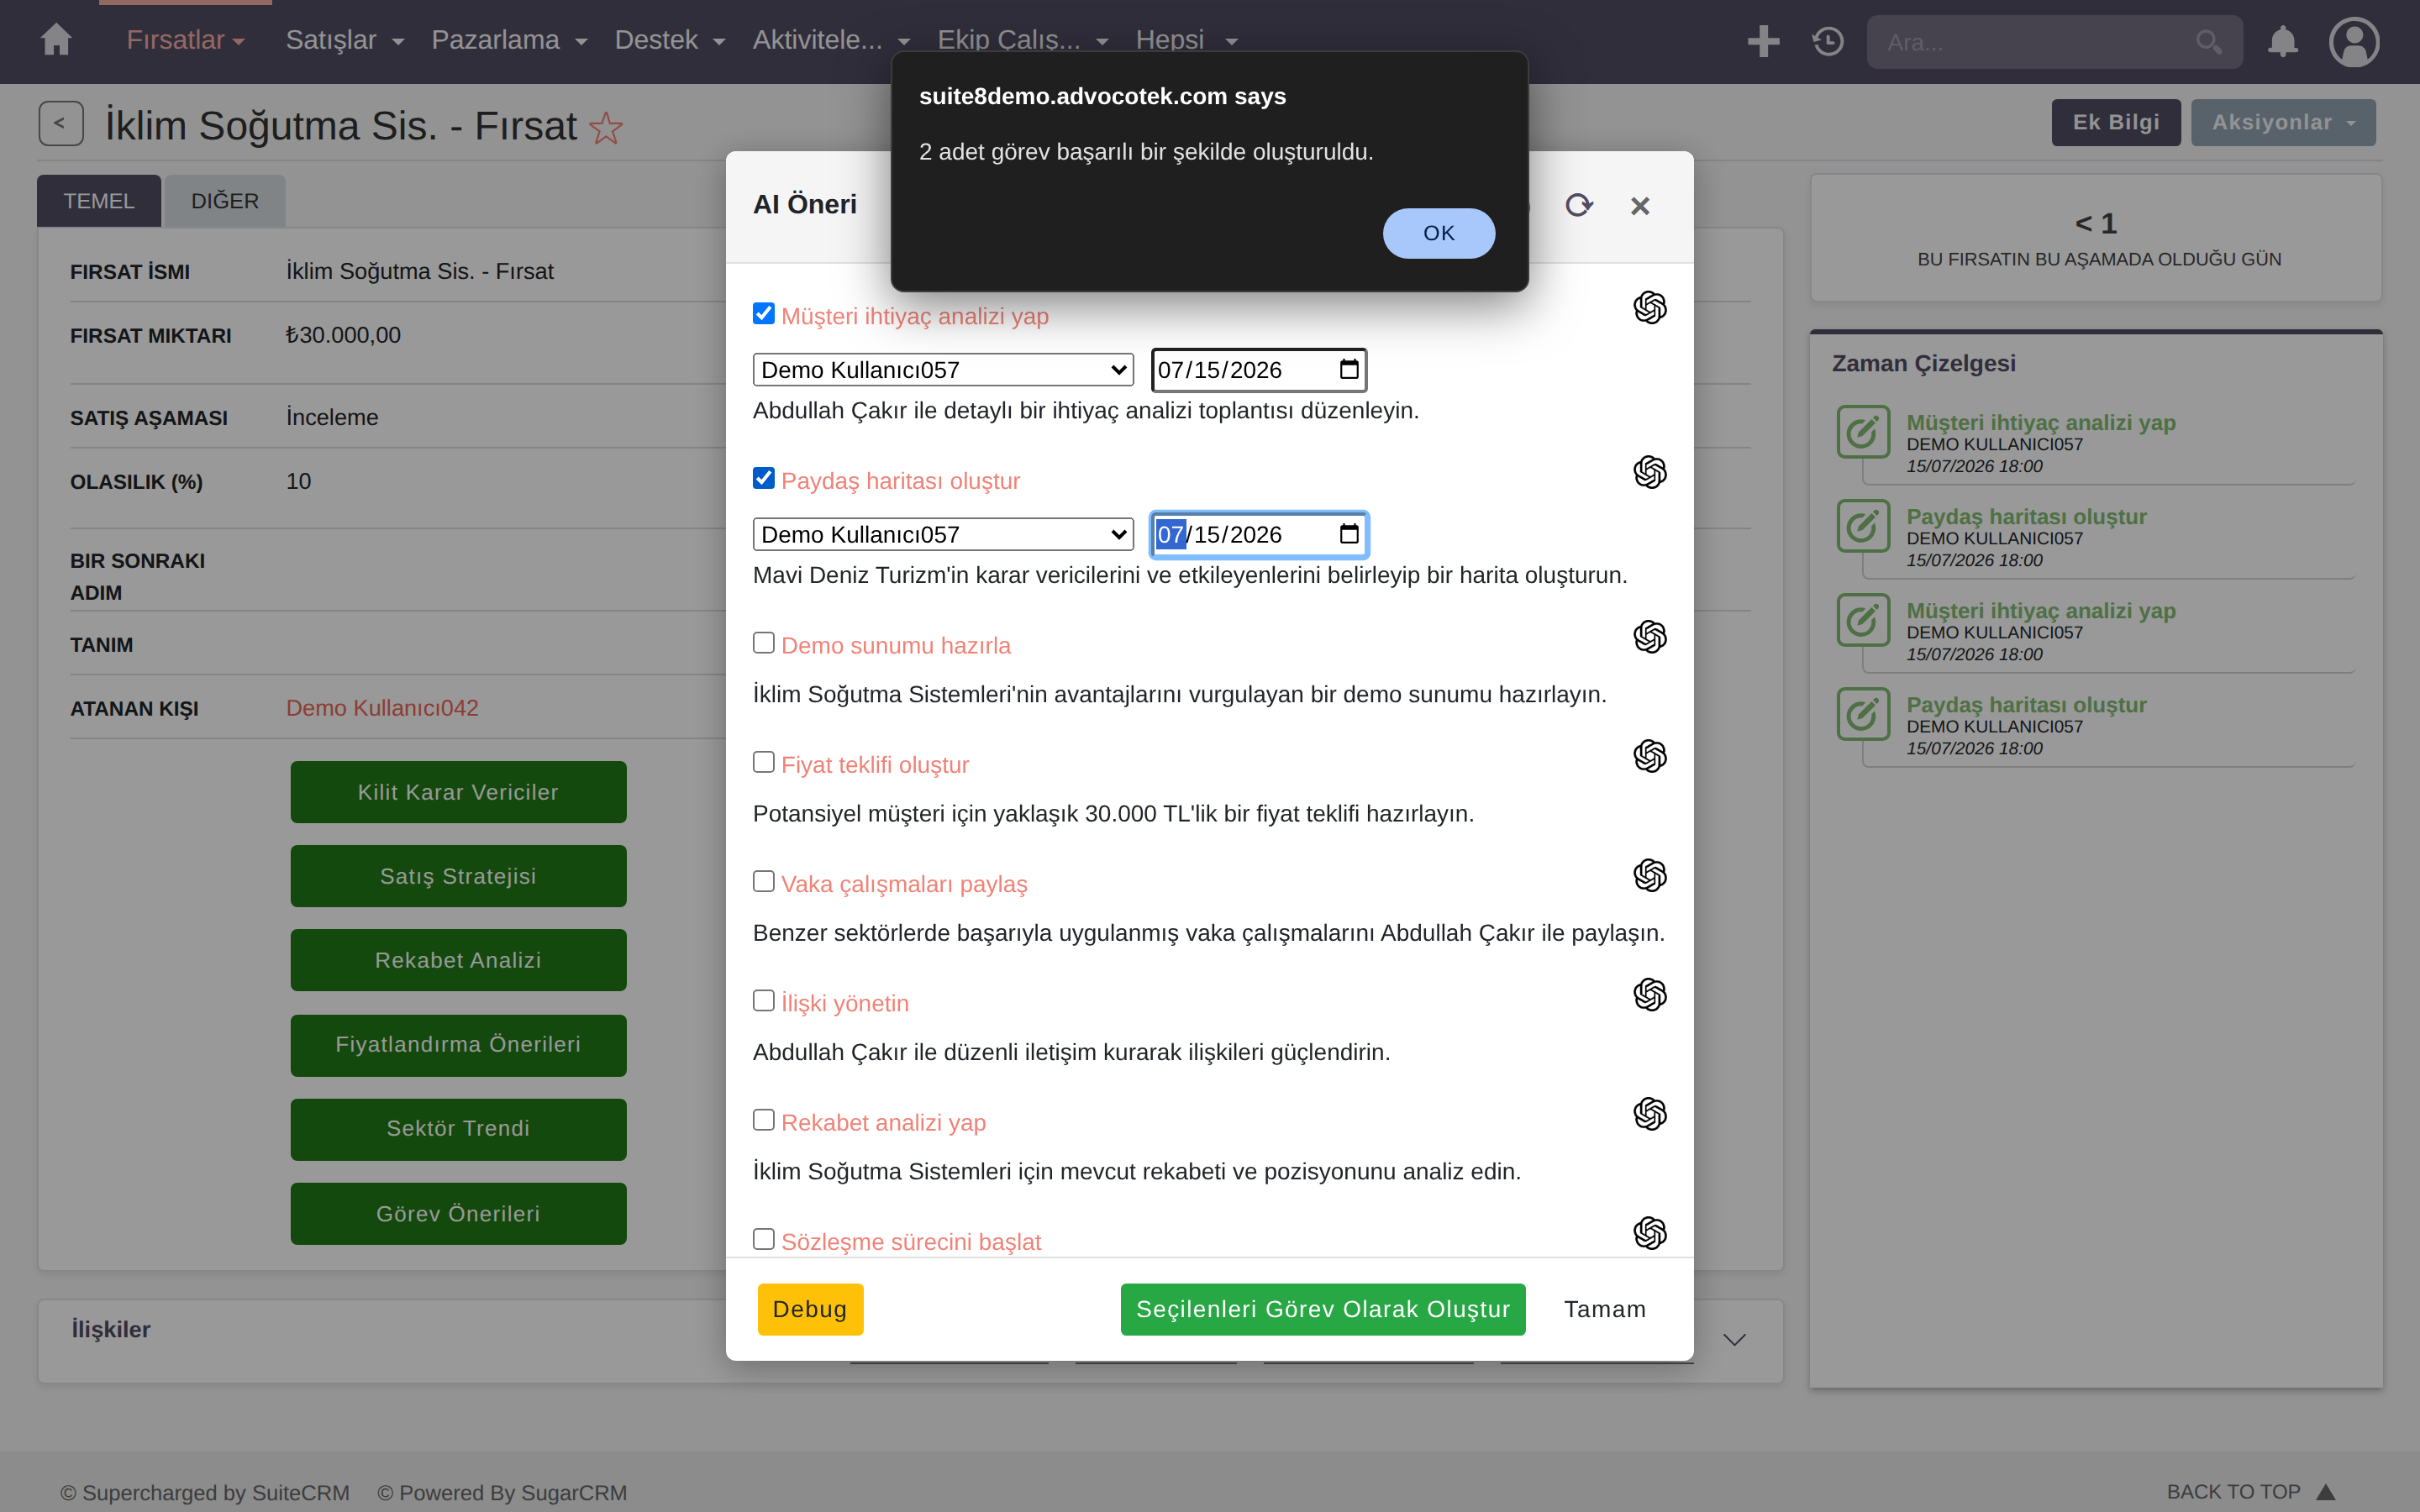This screenshot has width=2420, height=1512.
Task: Click Sektör Trendi button
Action: 458,1129
